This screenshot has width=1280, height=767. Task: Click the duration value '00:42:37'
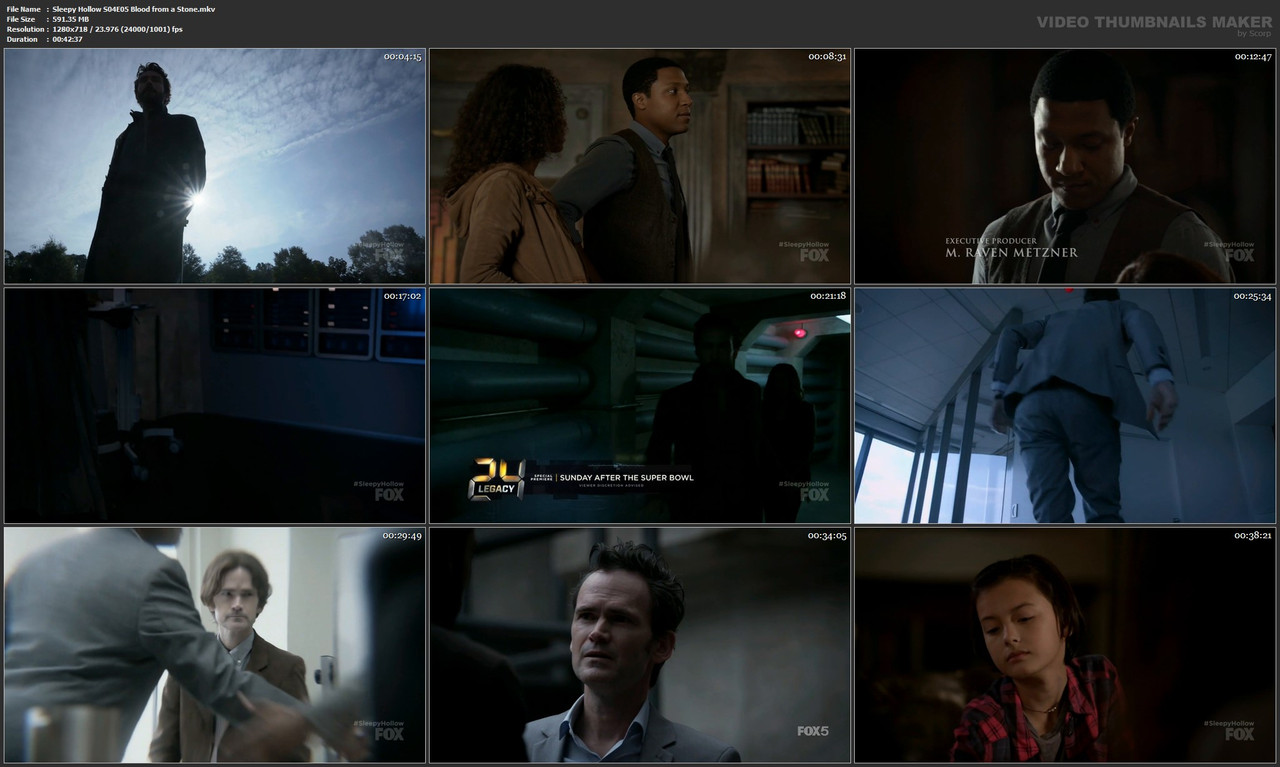click(x=67, y=39)
